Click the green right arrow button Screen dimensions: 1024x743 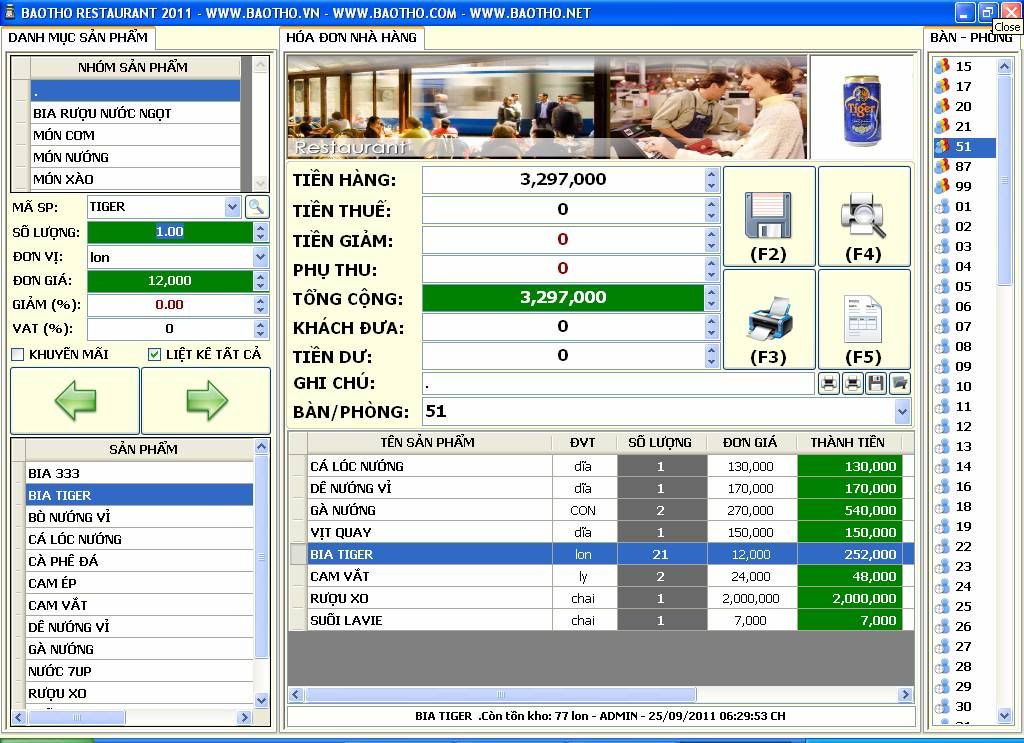coord(206,400)
